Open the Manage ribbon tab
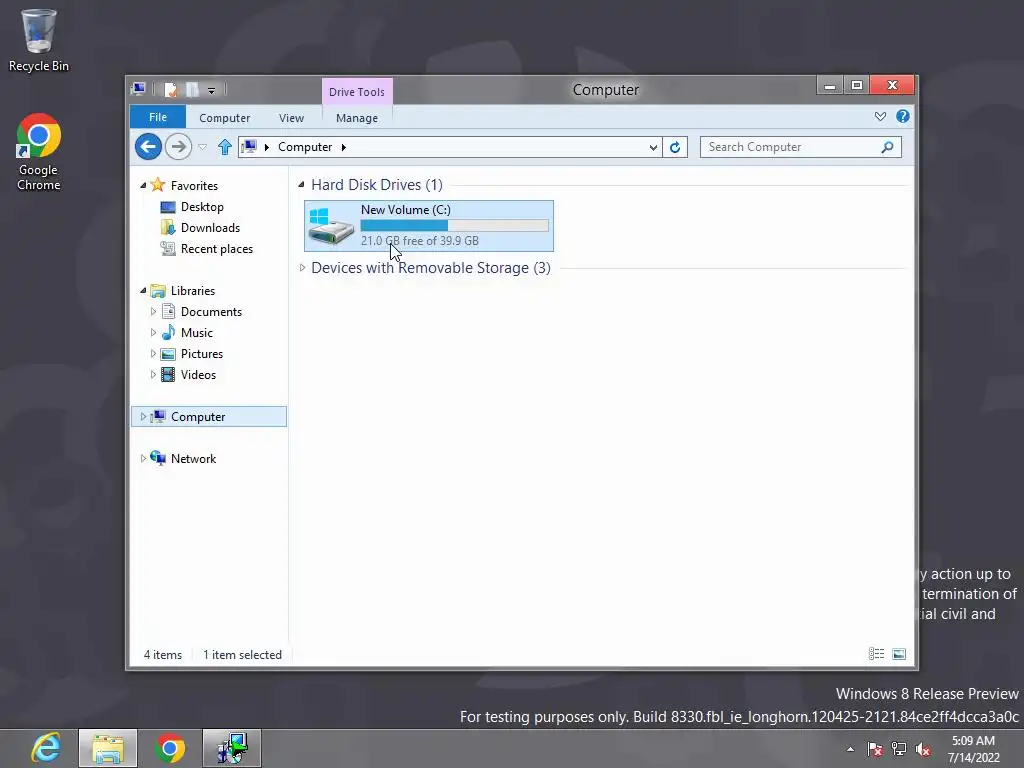The width and height of the screenshot is (1024, 768). pos(357,118)
